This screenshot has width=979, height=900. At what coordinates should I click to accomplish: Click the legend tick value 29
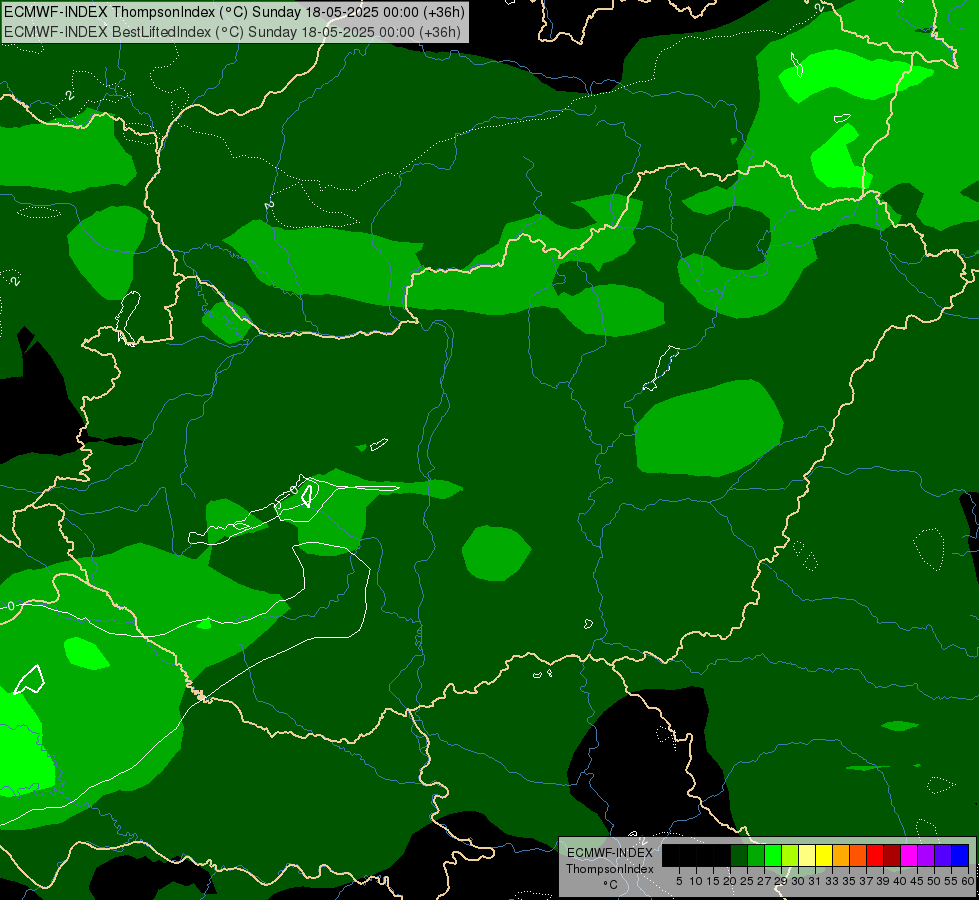(780, 881)
